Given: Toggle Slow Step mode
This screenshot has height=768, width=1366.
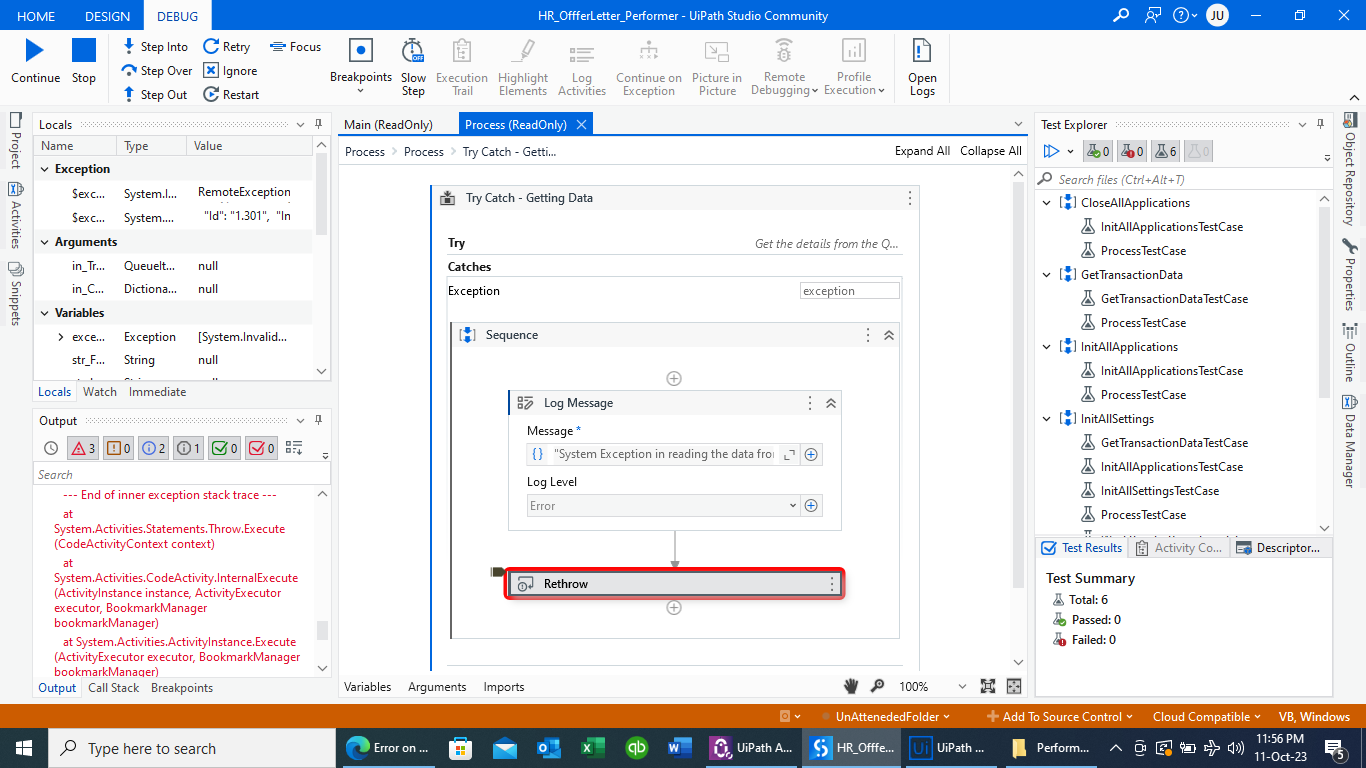Looking at the screenshot, I should tap(413, 66).
